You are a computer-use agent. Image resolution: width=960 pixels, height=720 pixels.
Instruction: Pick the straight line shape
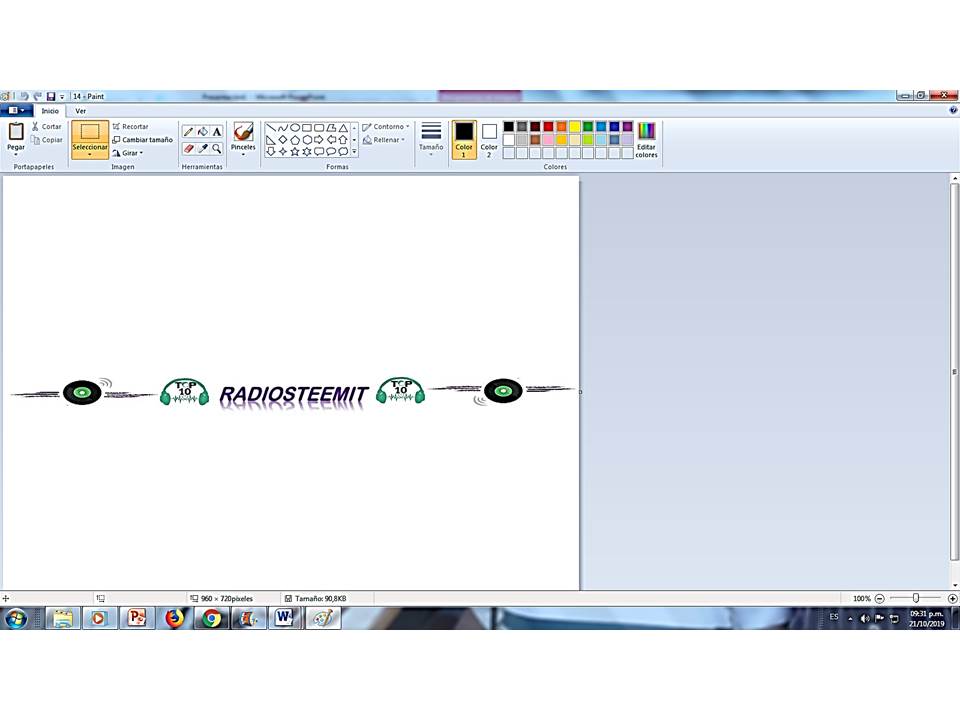(271, 128)
